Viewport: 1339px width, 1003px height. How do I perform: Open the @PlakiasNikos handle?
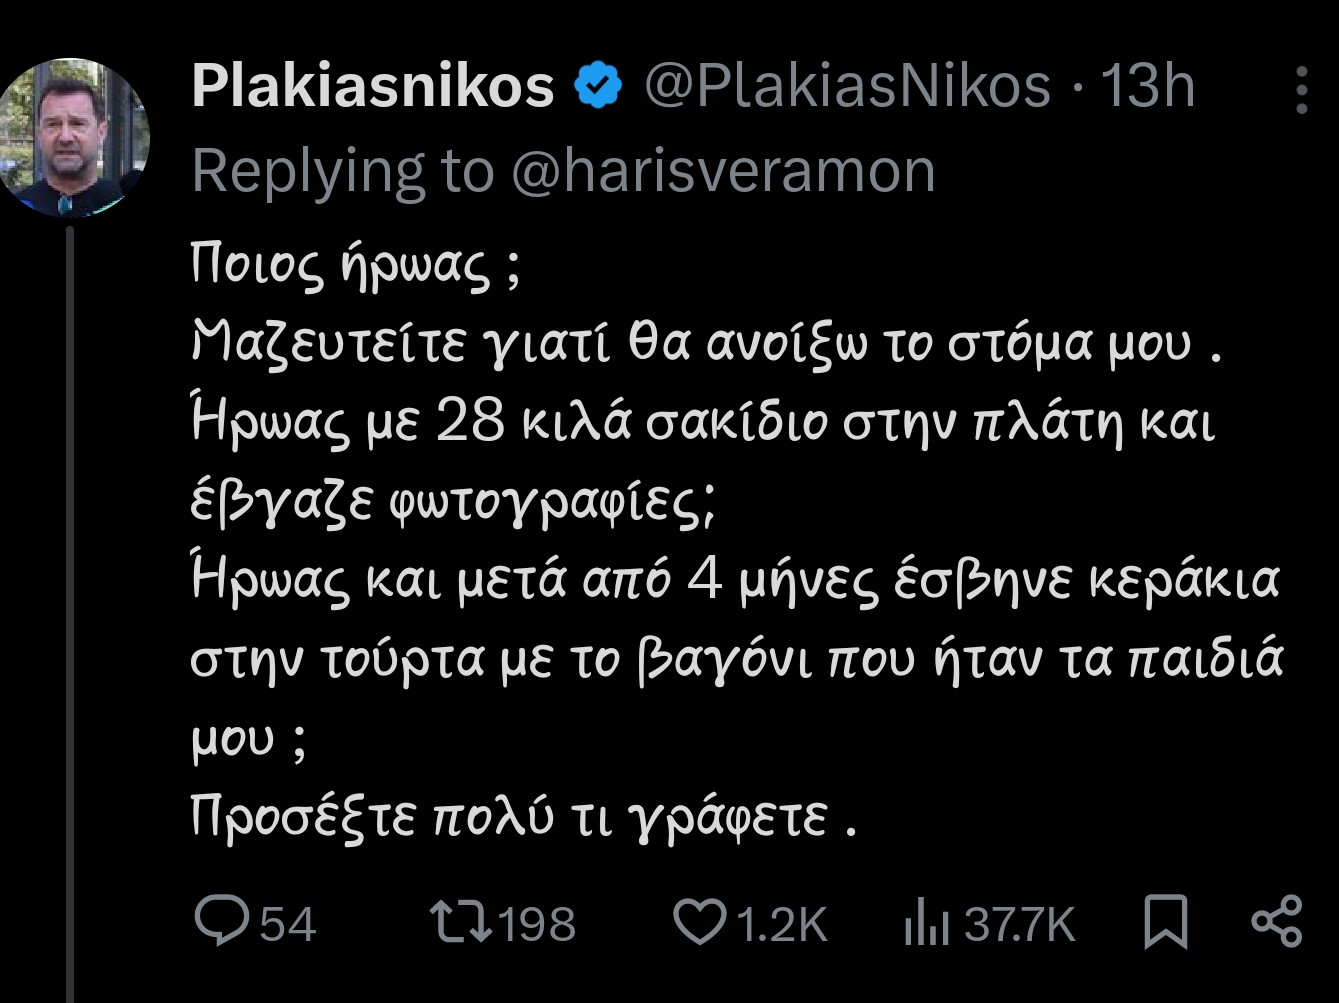coord(846,86)
